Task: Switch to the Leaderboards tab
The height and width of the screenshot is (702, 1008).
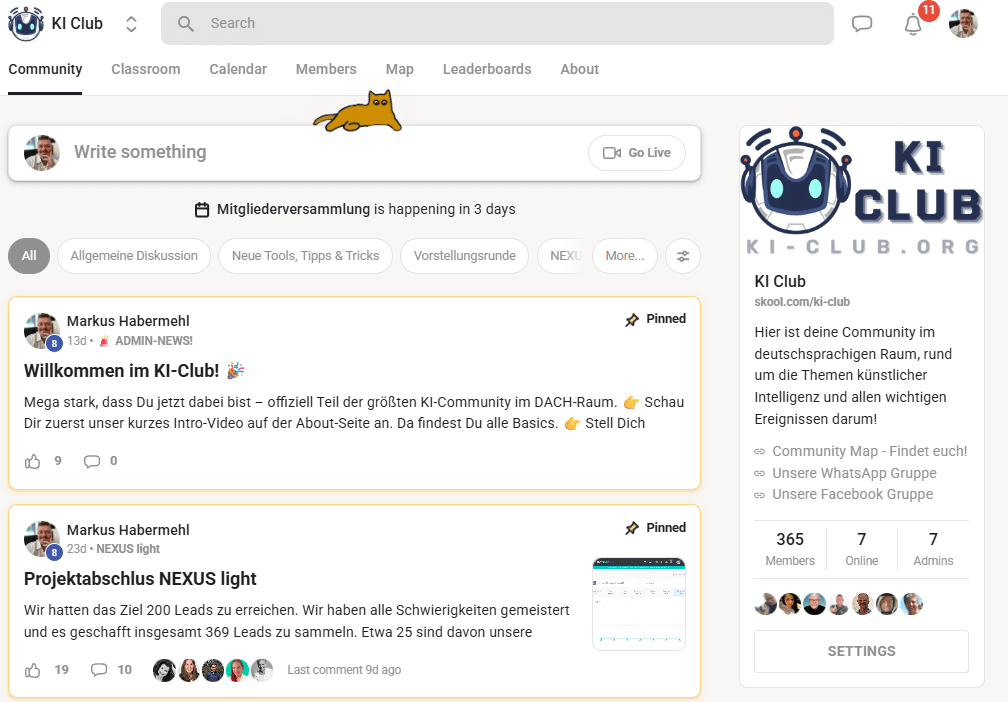Action: click(x=487, y=69)
